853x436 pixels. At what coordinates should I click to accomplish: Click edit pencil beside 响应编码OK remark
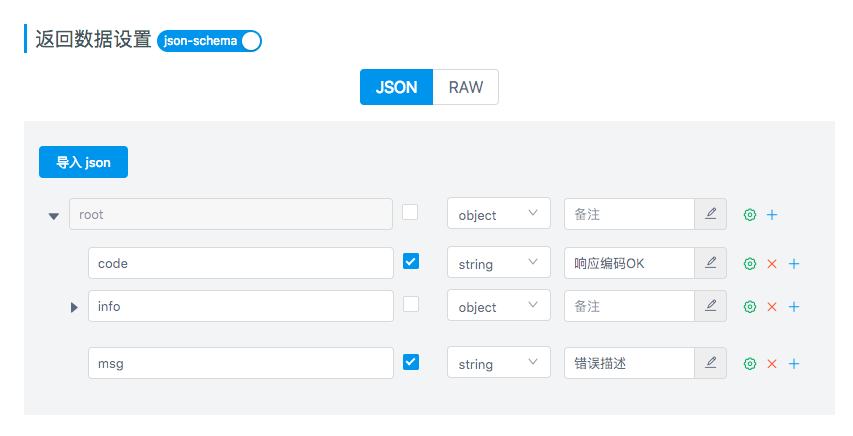point(711,263)
